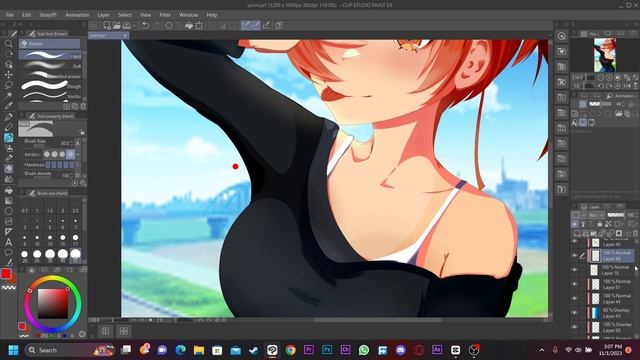Adjust the layer opacity slider

point(615,215)
